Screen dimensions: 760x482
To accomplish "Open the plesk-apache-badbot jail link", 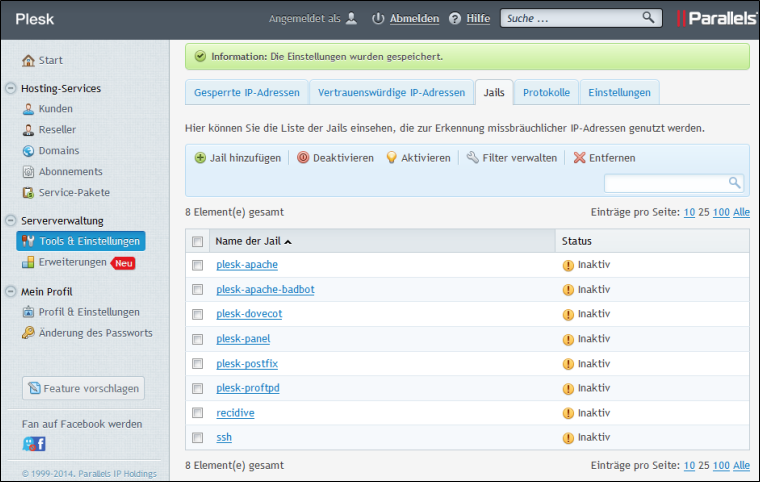I will tap(265, 289).
